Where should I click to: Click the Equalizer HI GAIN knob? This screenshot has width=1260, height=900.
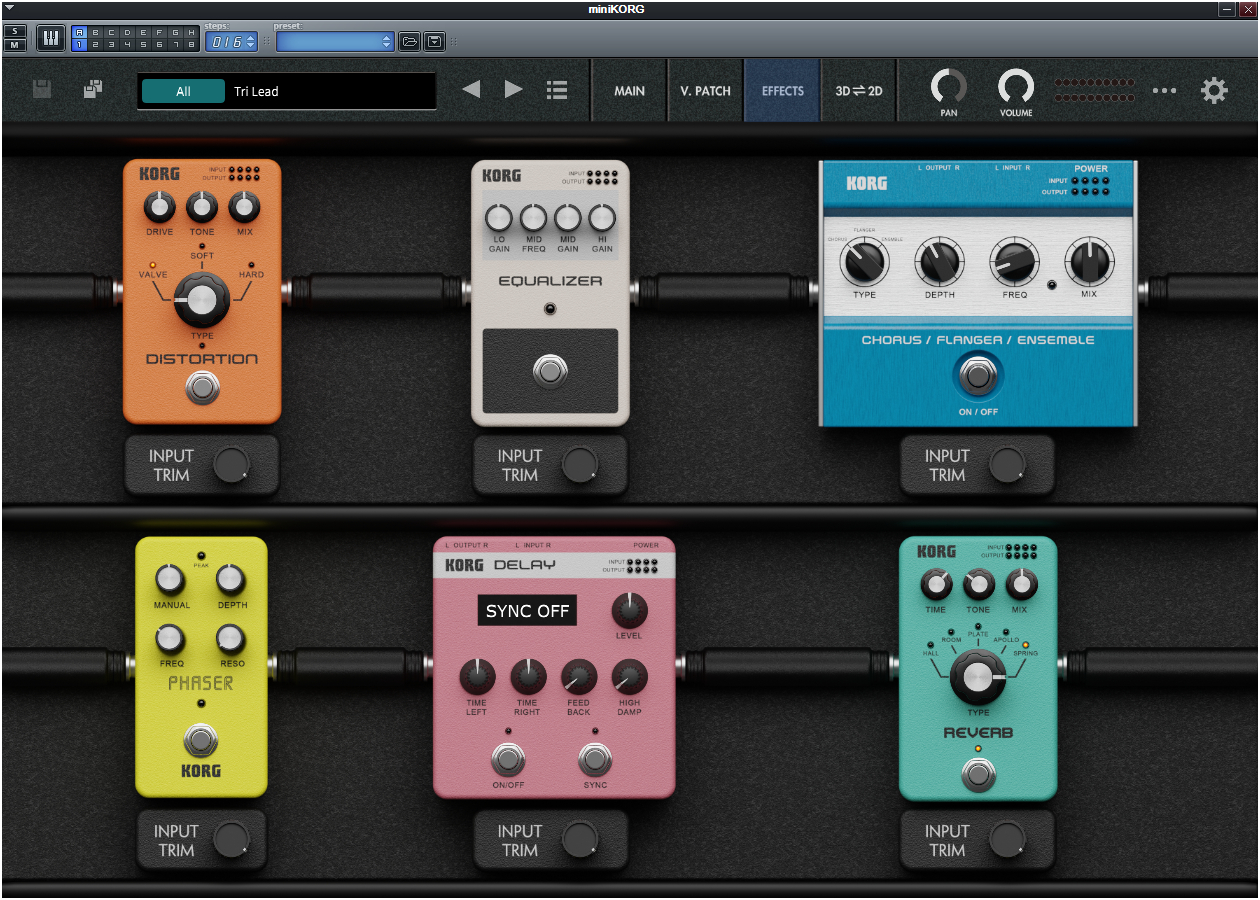(602, 217)
